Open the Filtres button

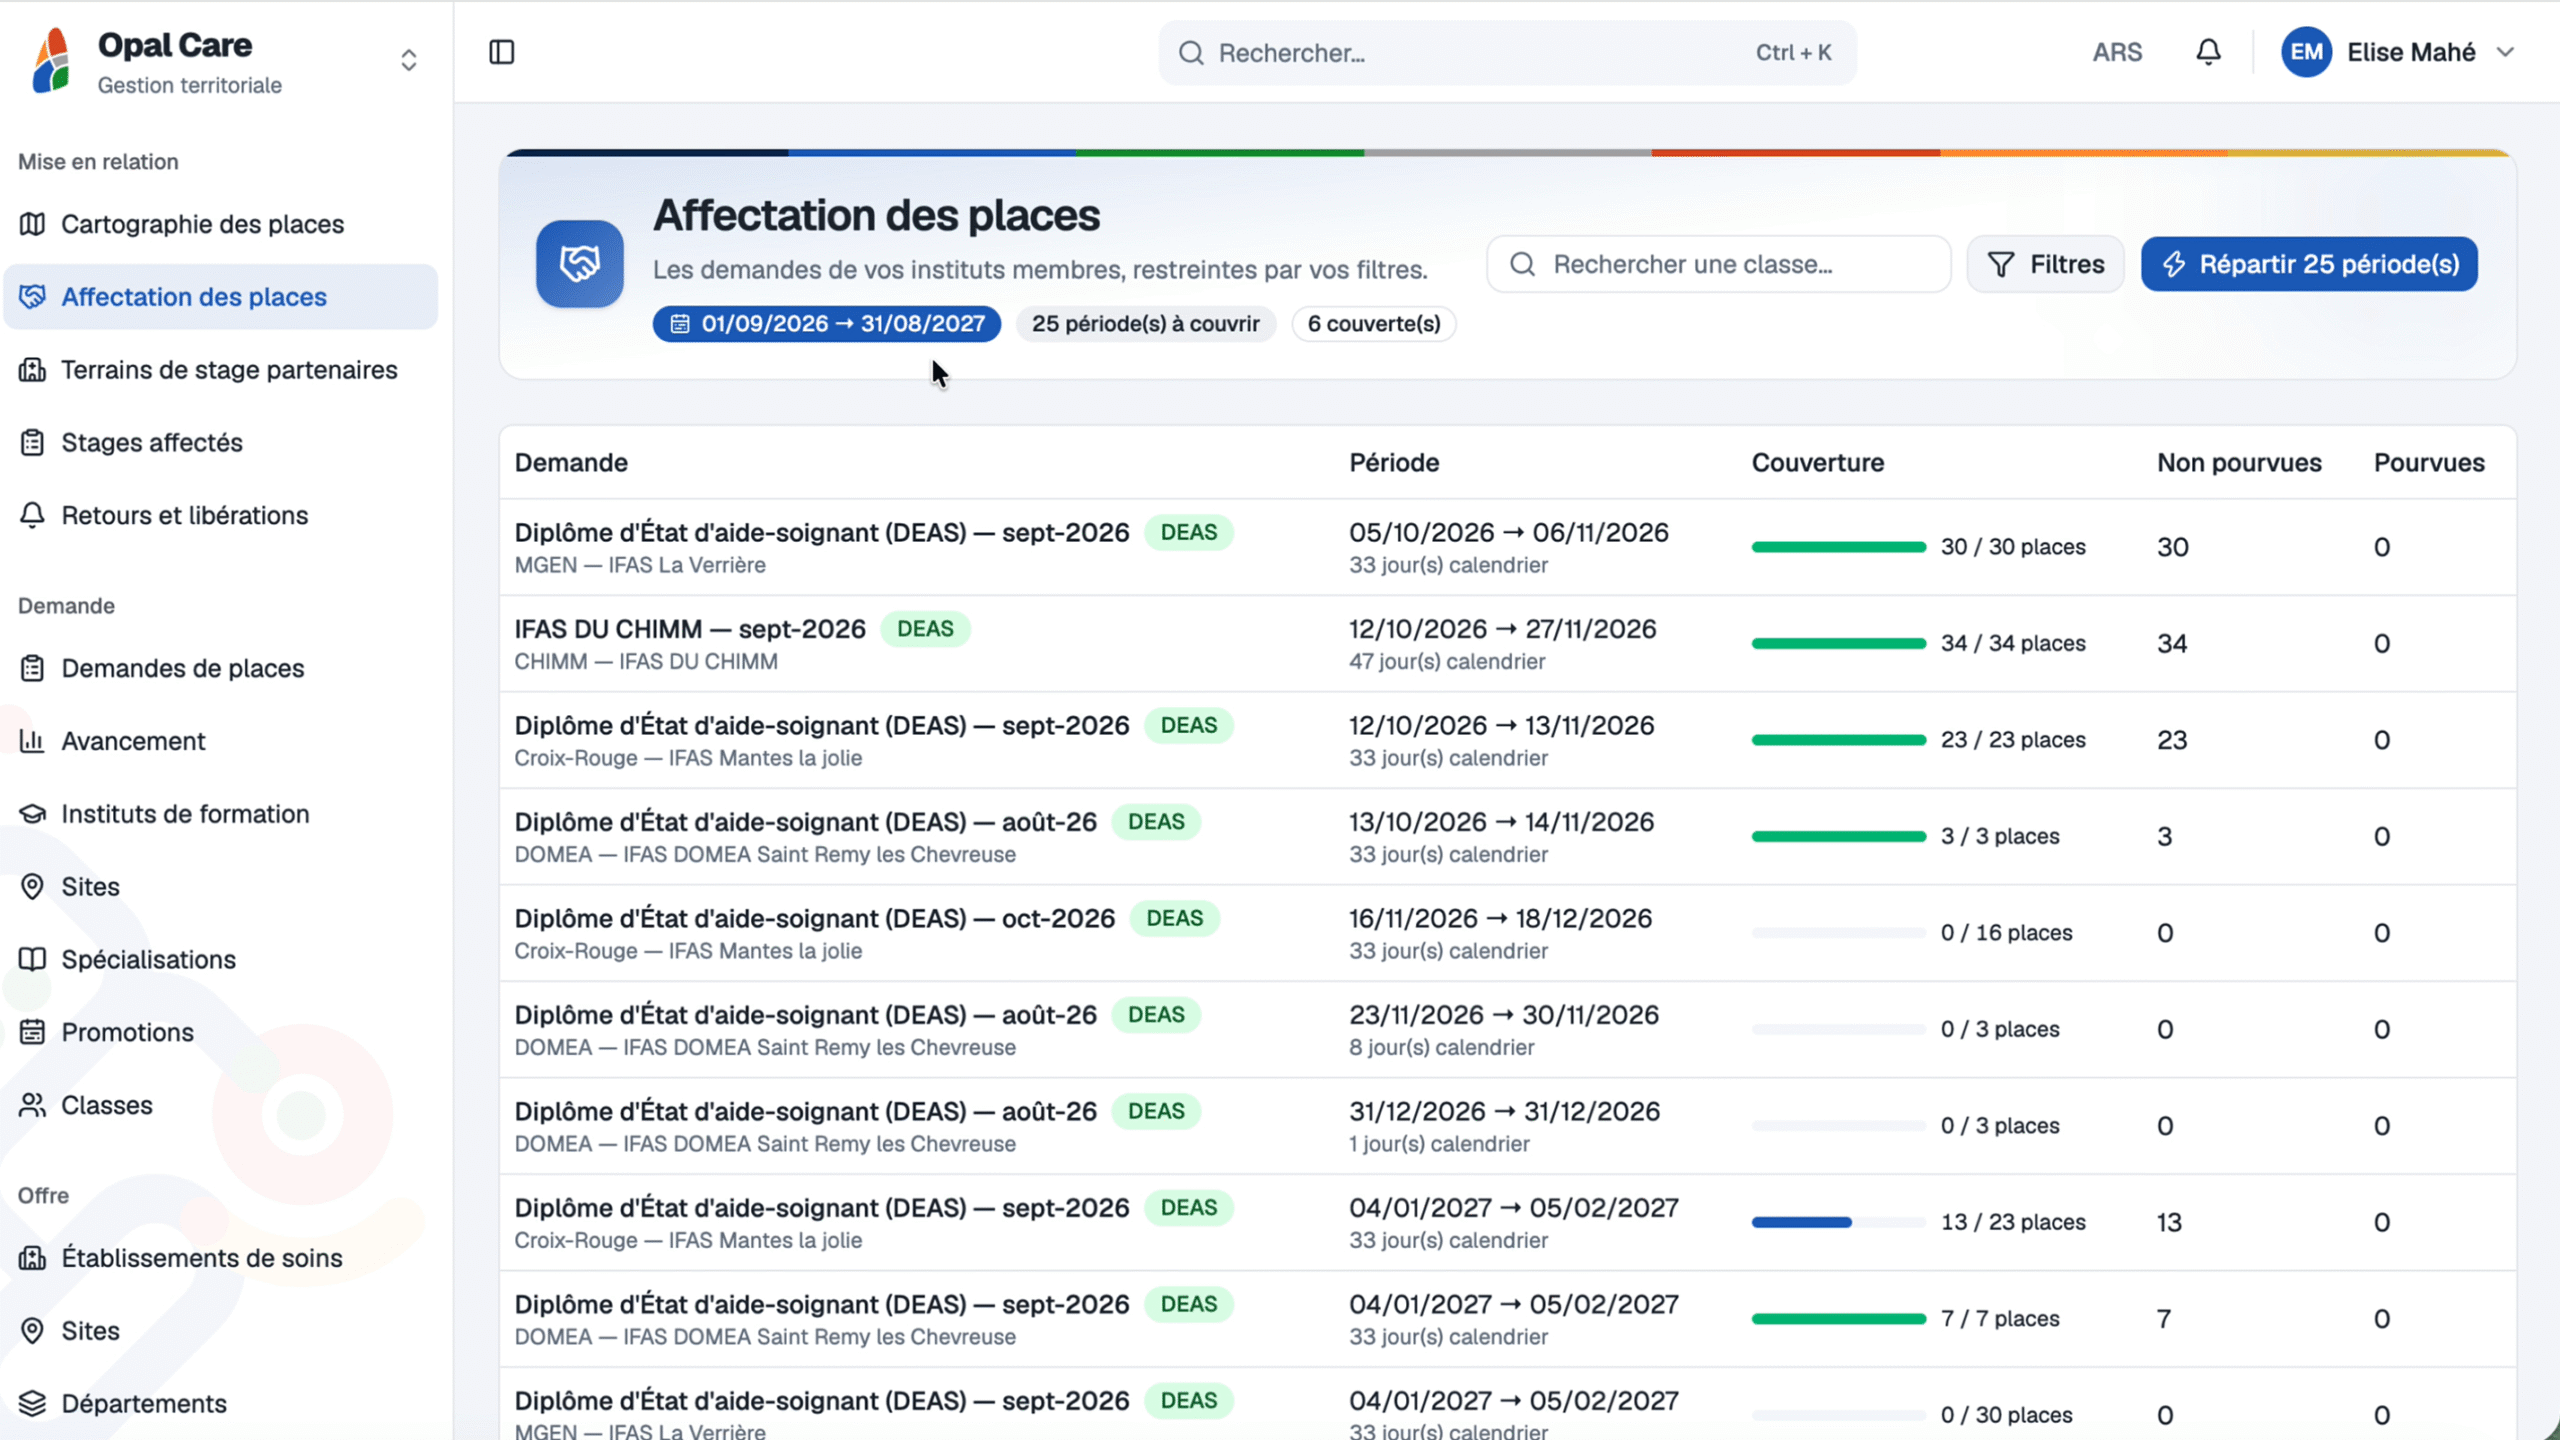pos(2045,264)
